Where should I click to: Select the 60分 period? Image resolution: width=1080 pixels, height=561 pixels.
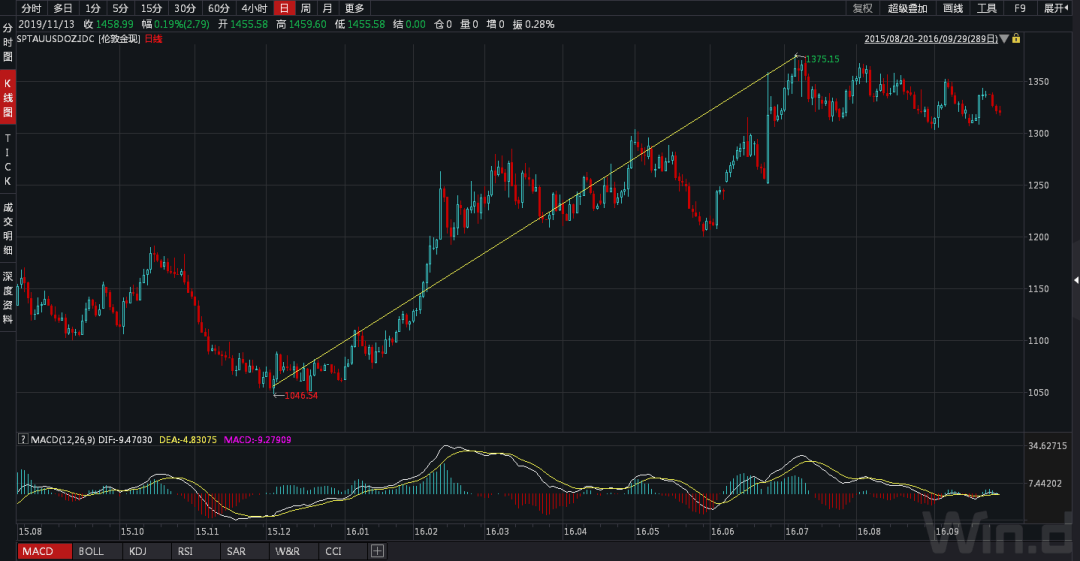coord(218,8)
